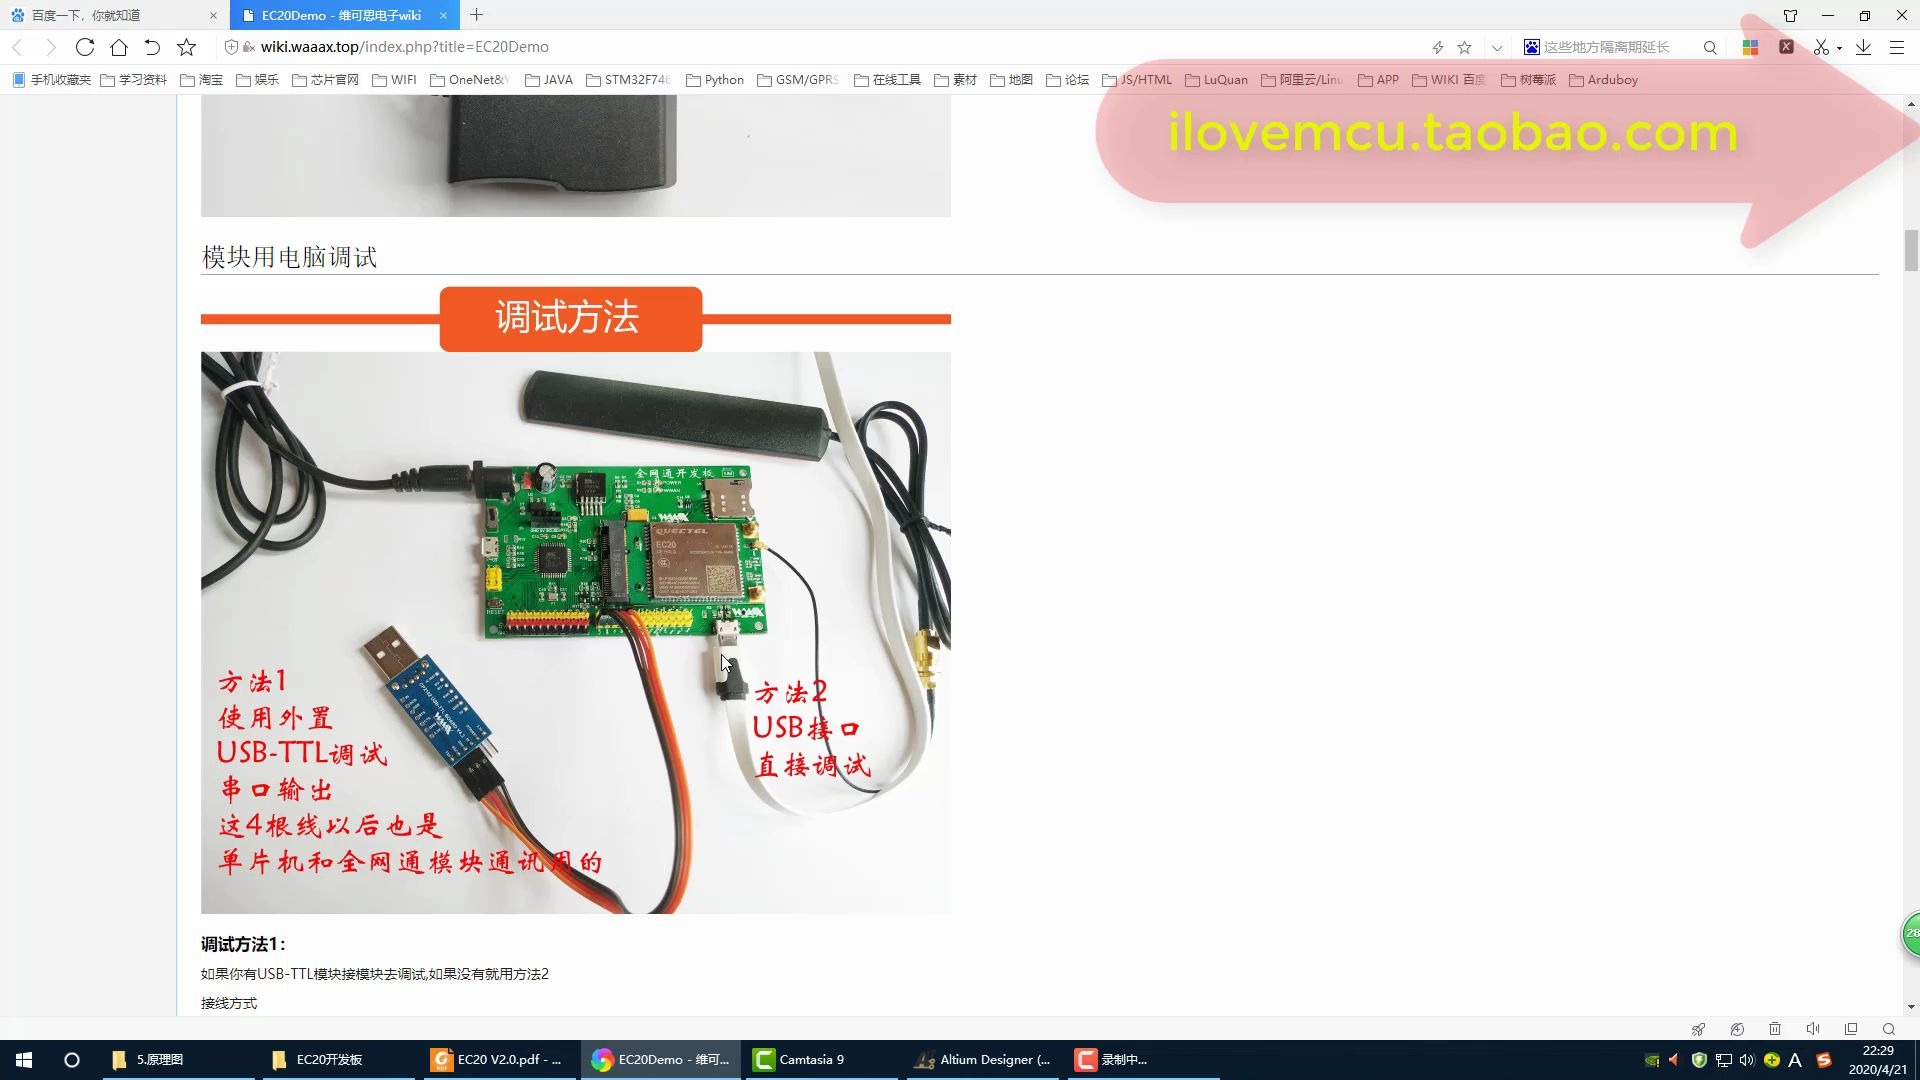The width and height of the screenshot is (1920, 1080).
Task: Click the NVIDIA icon in the system tray
Action: click(1652, 1060)
